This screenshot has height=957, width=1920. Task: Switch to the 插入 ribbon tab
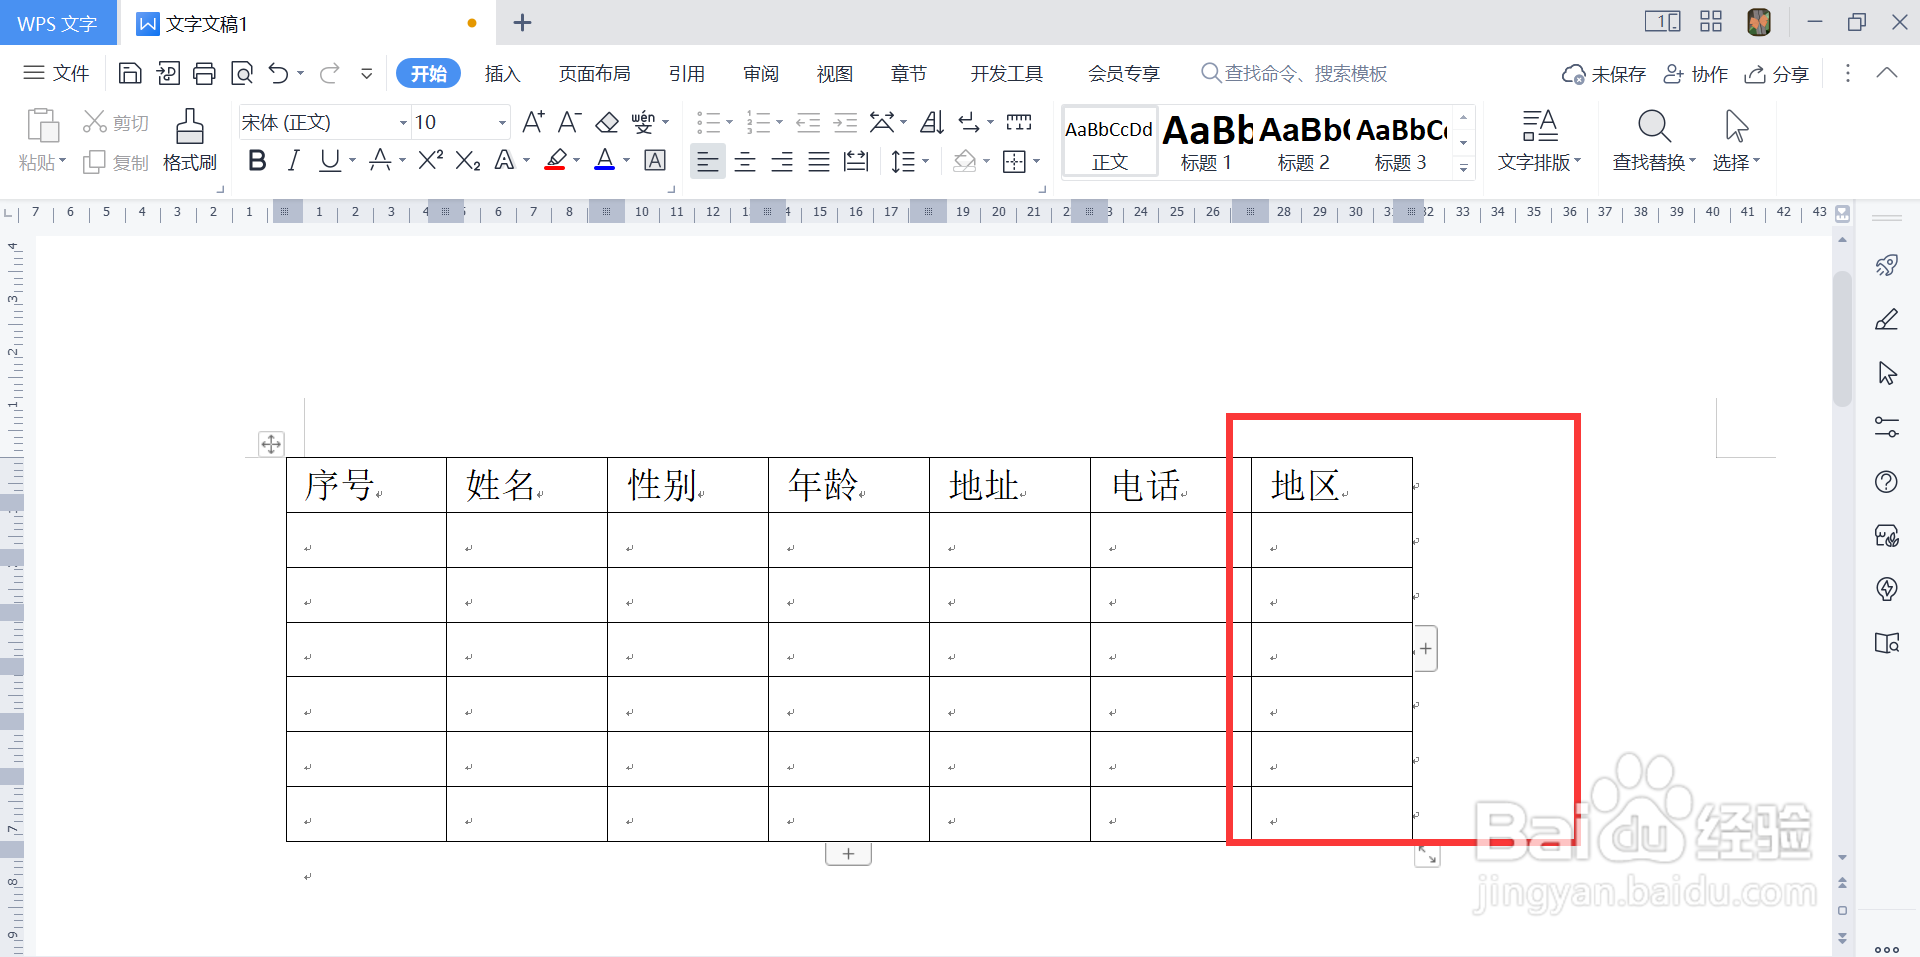coord(502,73)
